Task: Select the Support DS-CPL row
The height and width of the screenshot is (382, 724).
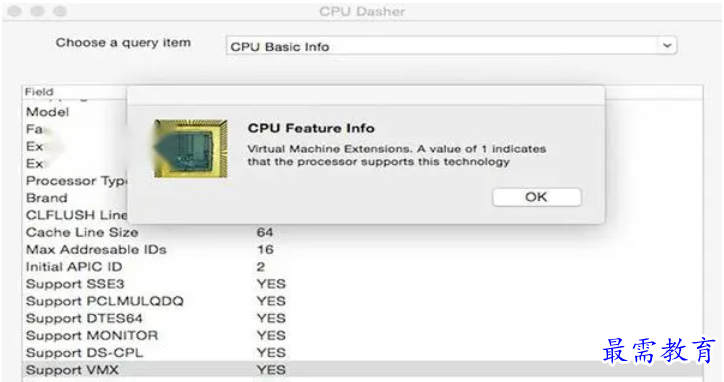Action: coord(362,352)
